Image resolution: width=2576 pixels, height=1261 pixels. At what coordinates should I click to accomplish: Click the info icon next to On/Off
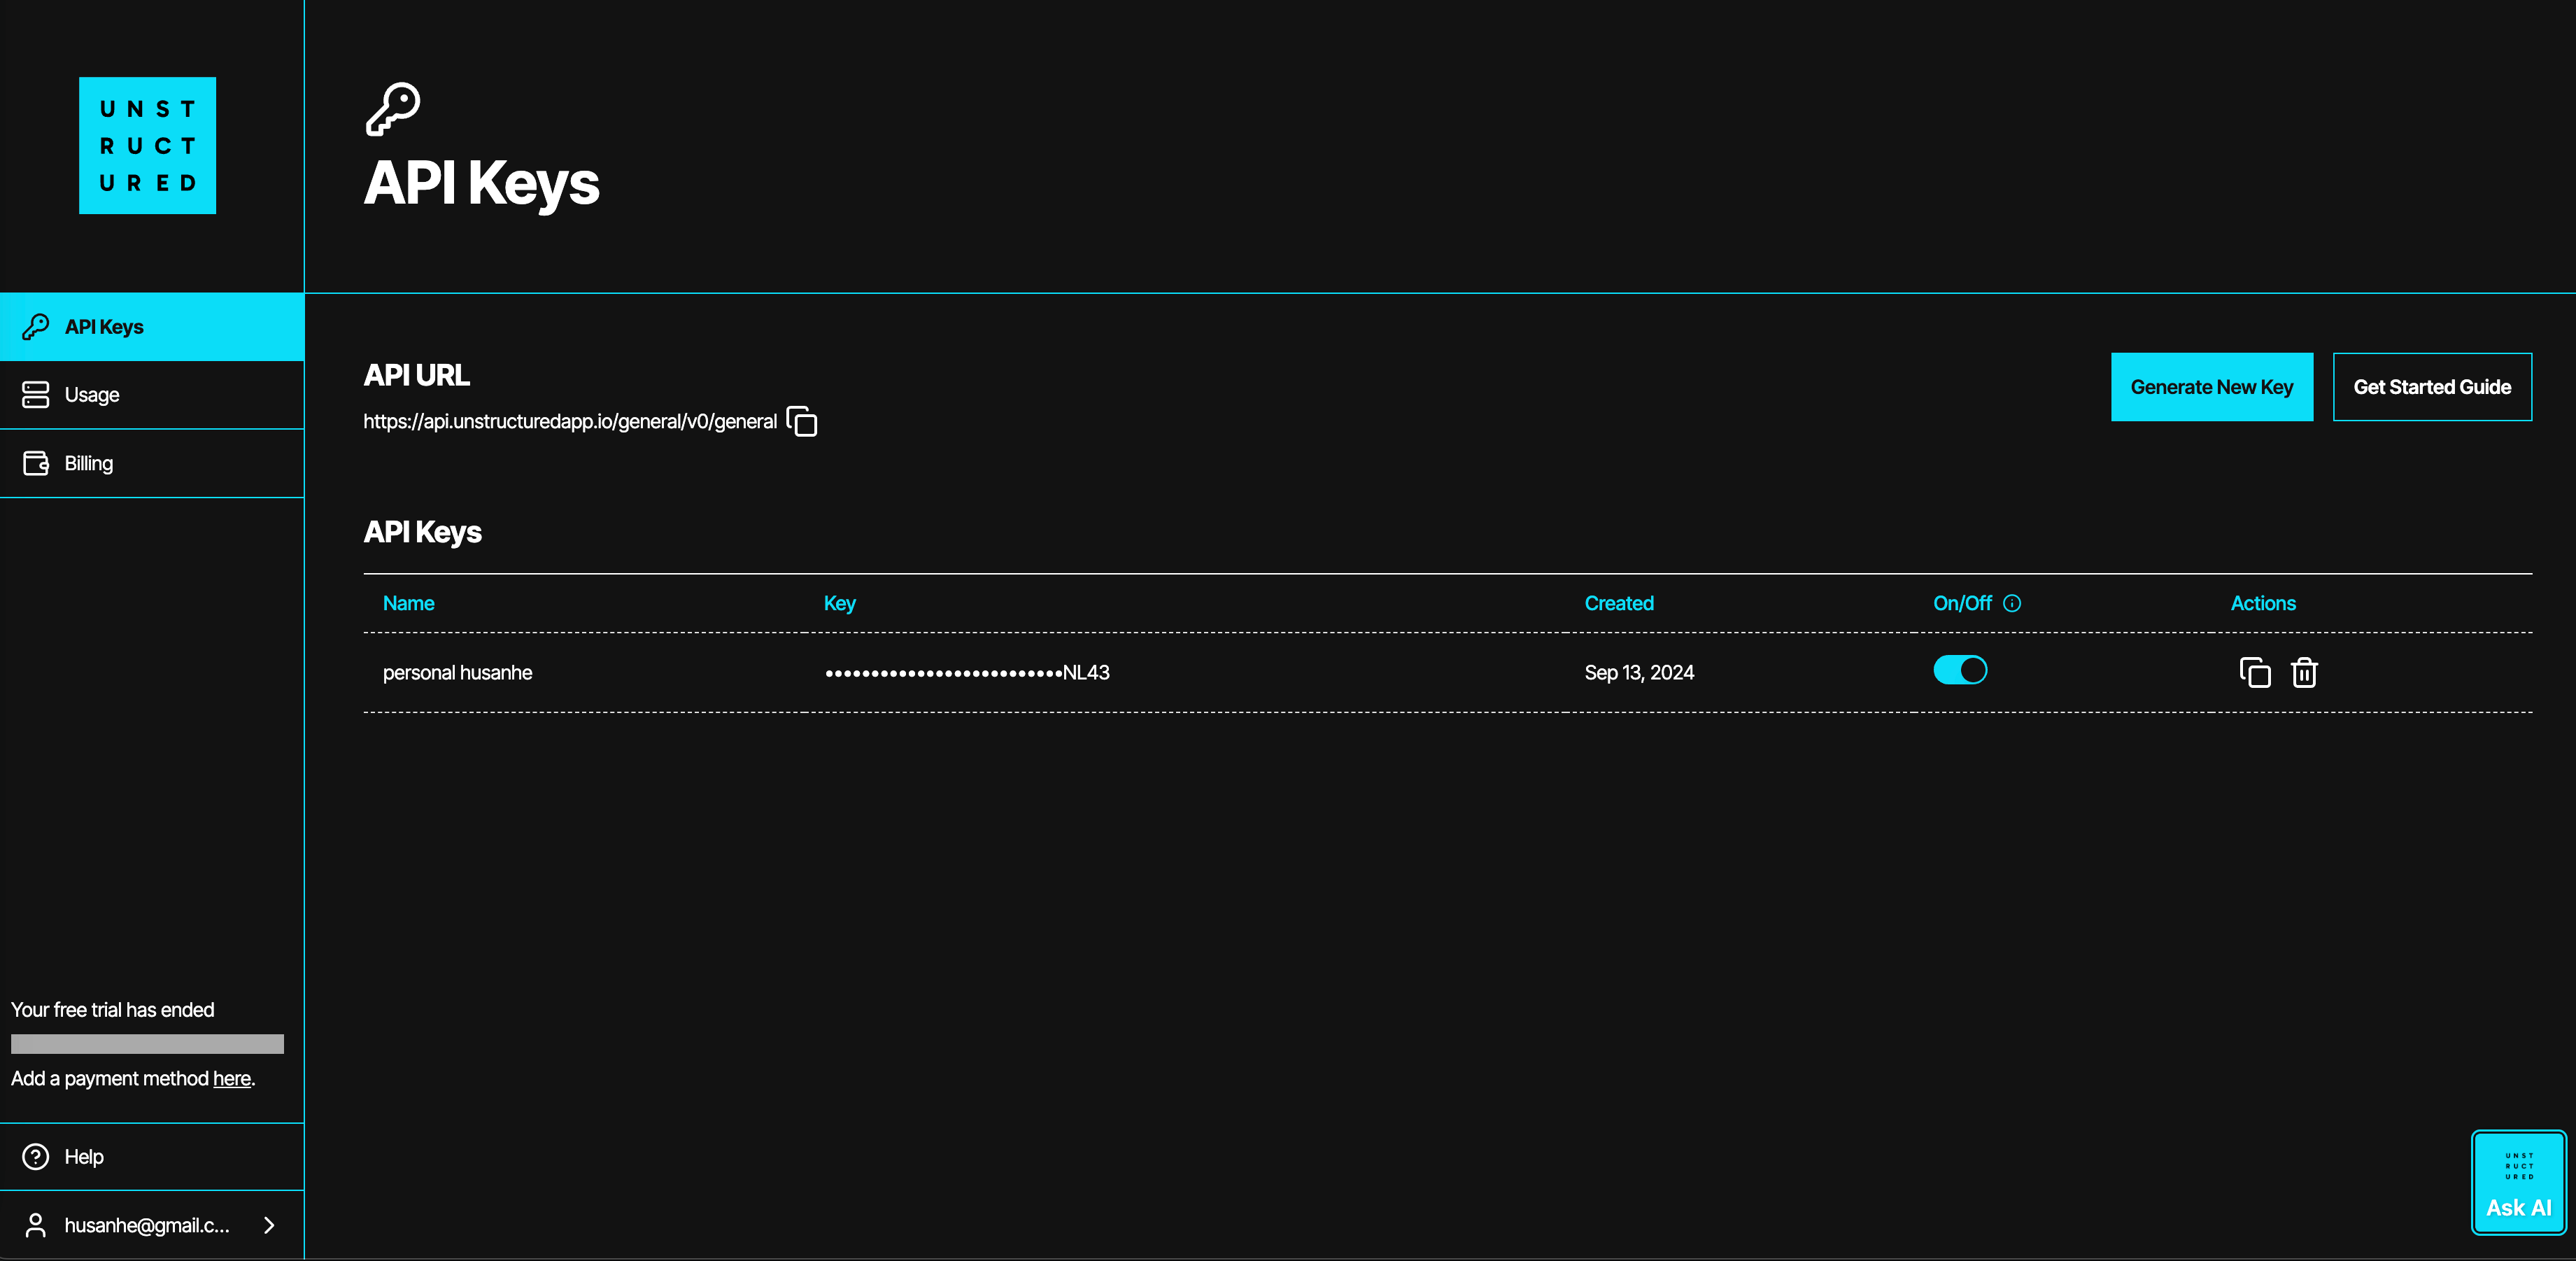click(2012, 603)
